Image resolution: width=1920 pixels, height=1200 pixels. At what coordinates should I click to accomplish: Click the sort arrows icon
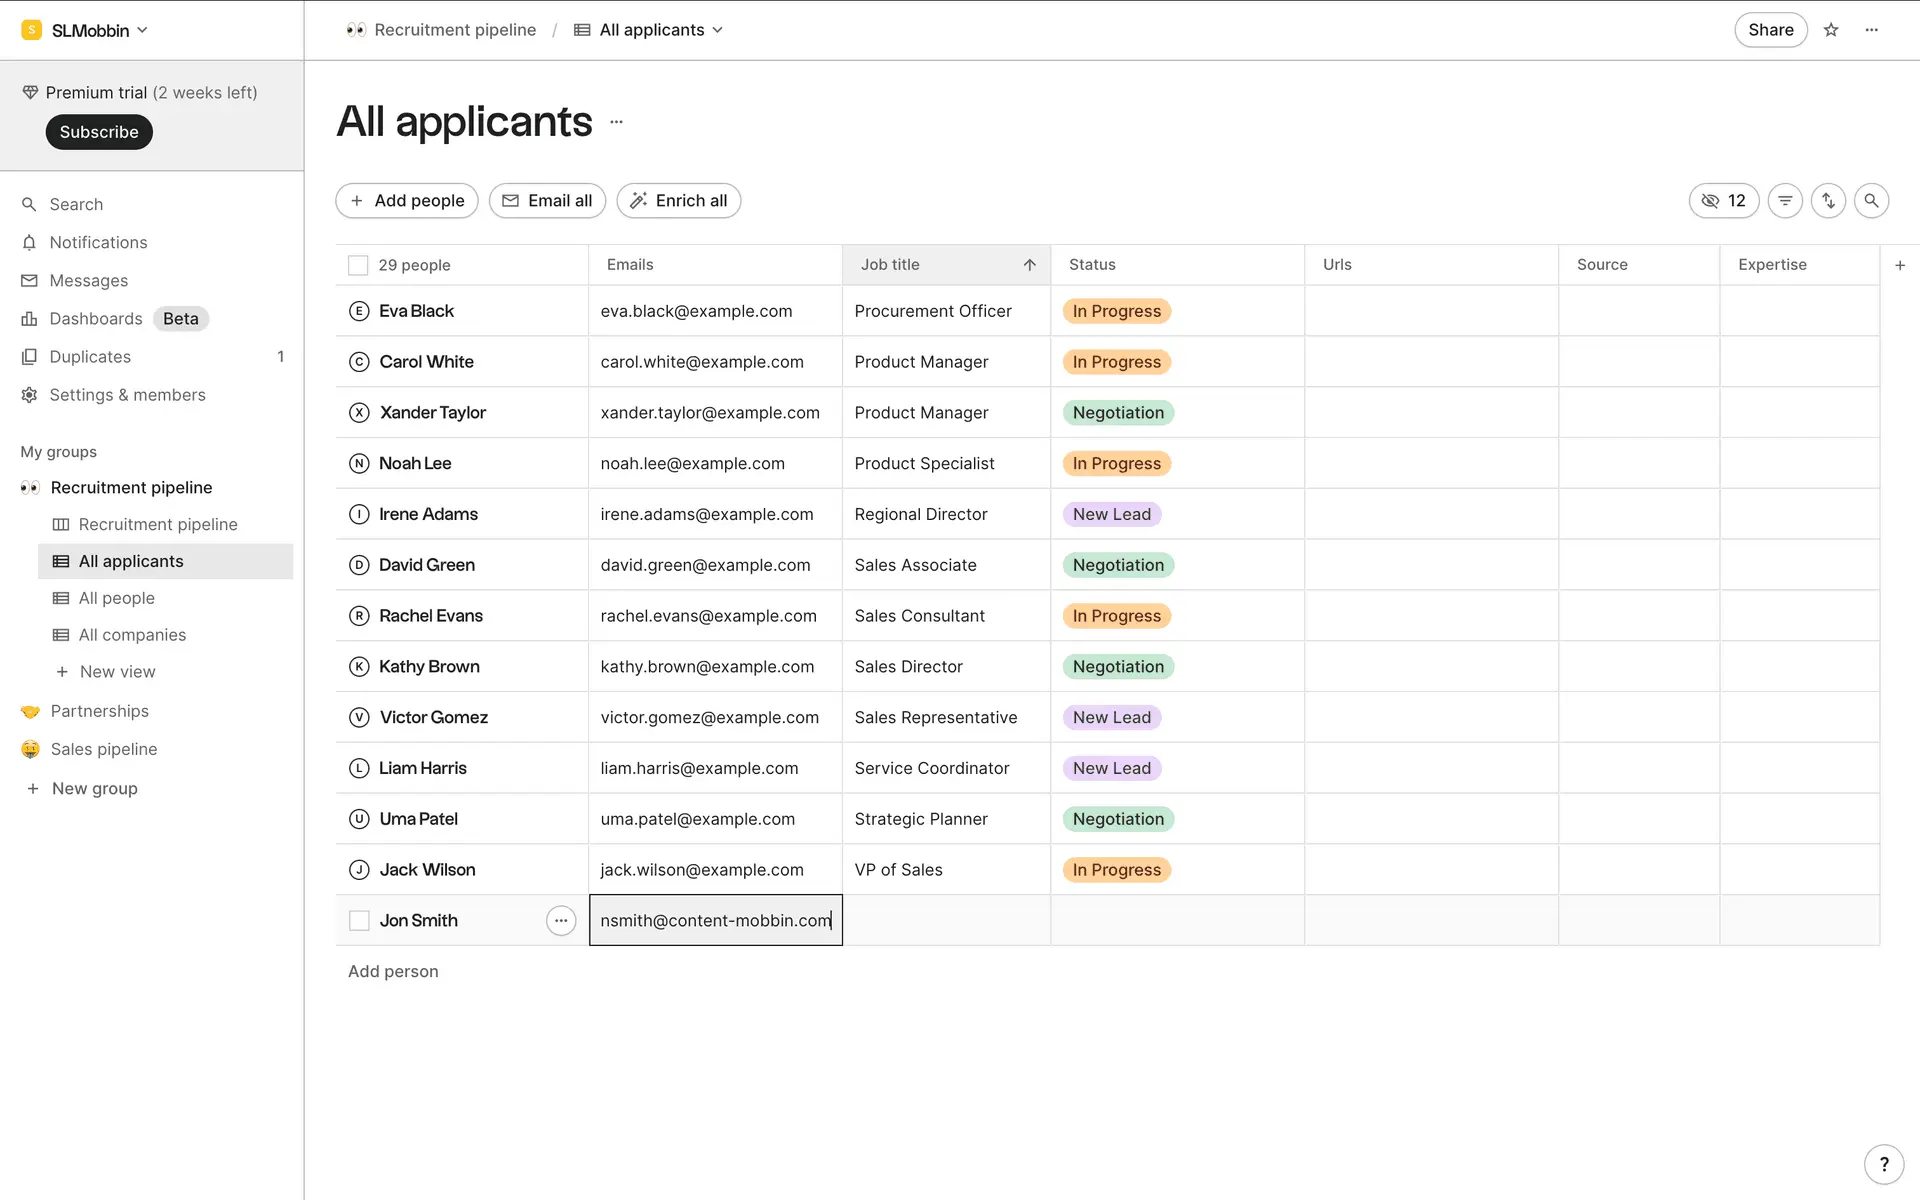click(1828, 201)
